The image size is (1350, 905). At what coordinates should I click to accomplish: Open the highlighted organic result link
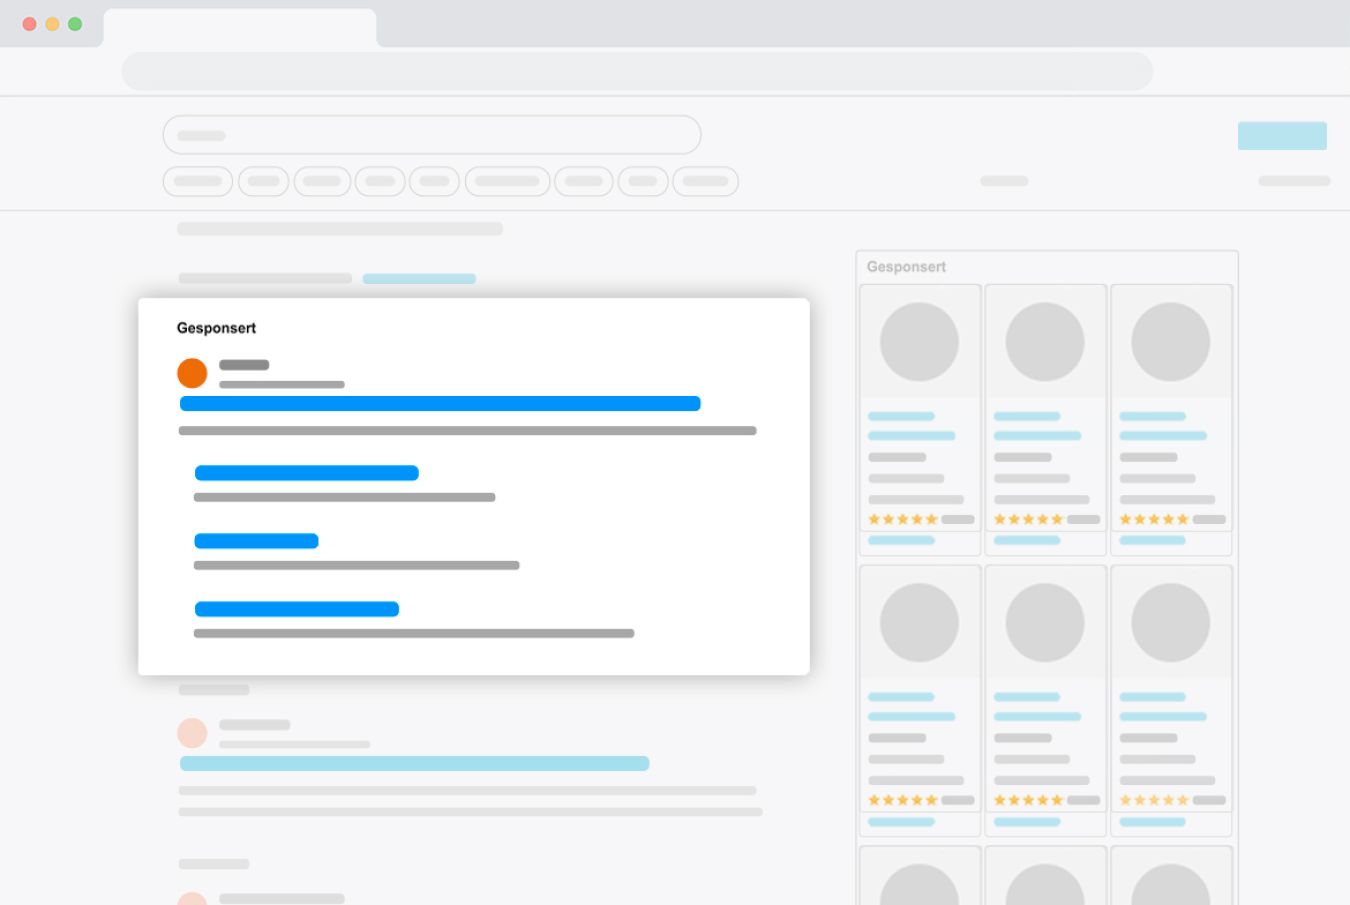pos(413,762)
